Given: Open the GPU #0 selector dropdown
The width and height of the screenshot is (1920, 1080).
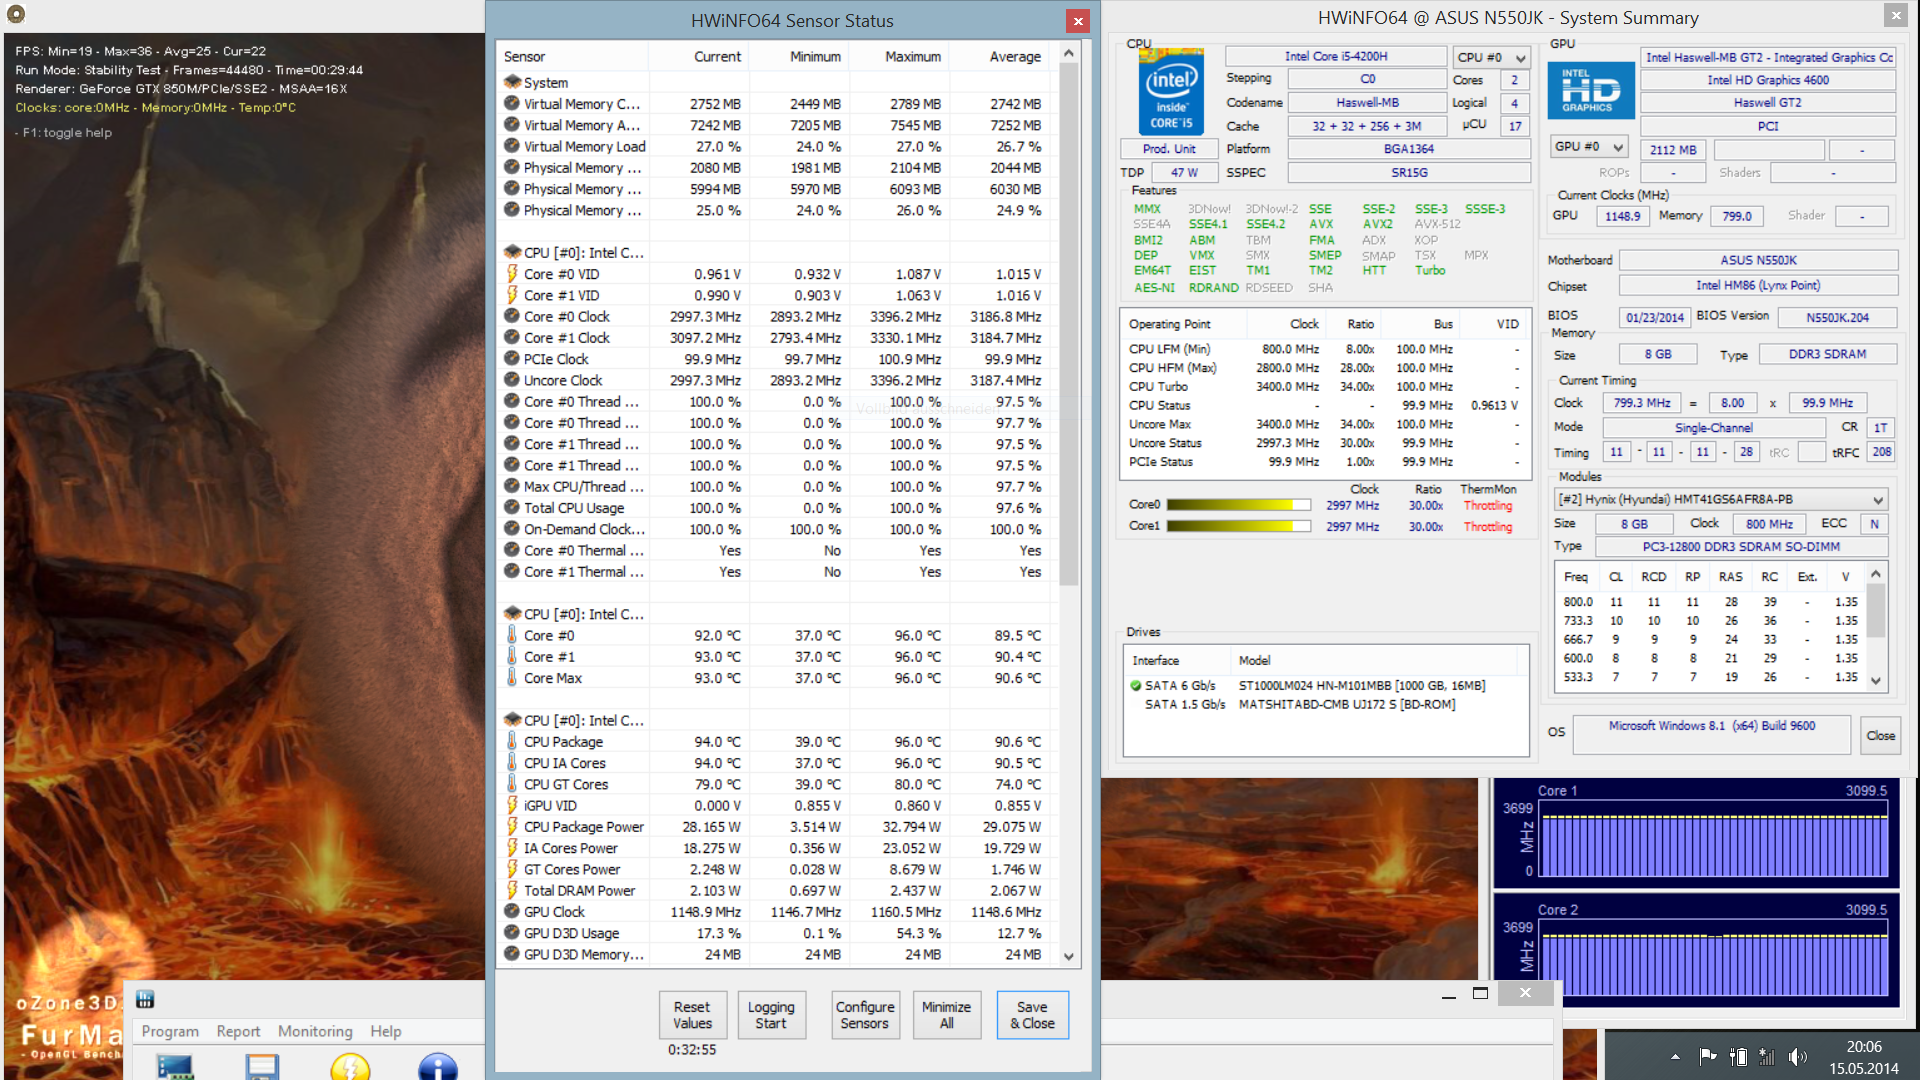Looking at the screenshot, I should pyautogui.click(x=1588, y=147).
